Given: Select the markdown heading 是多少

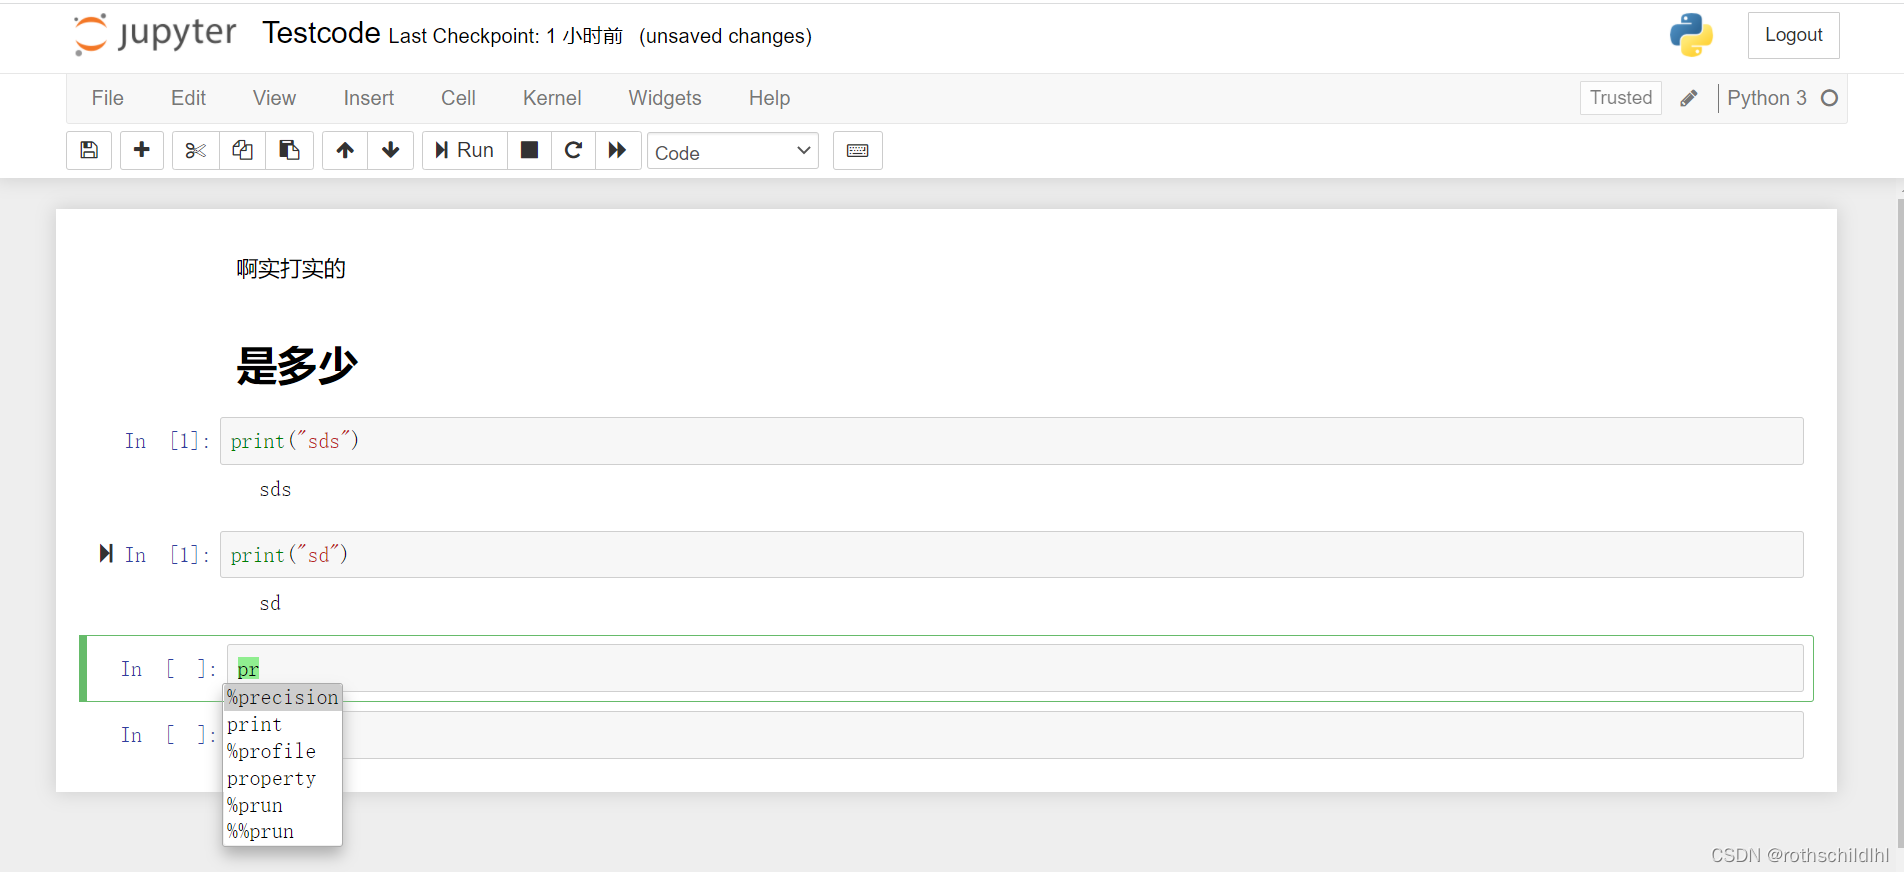Looking at the screenshot, I should click(x=297, y=365).
